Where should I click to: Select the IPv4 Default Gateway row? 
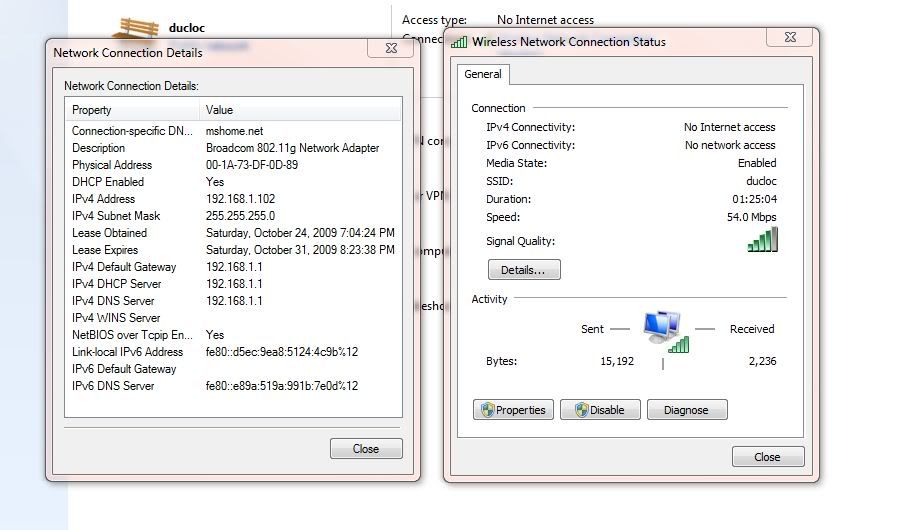pyautogui.click(x=233, y=267)
